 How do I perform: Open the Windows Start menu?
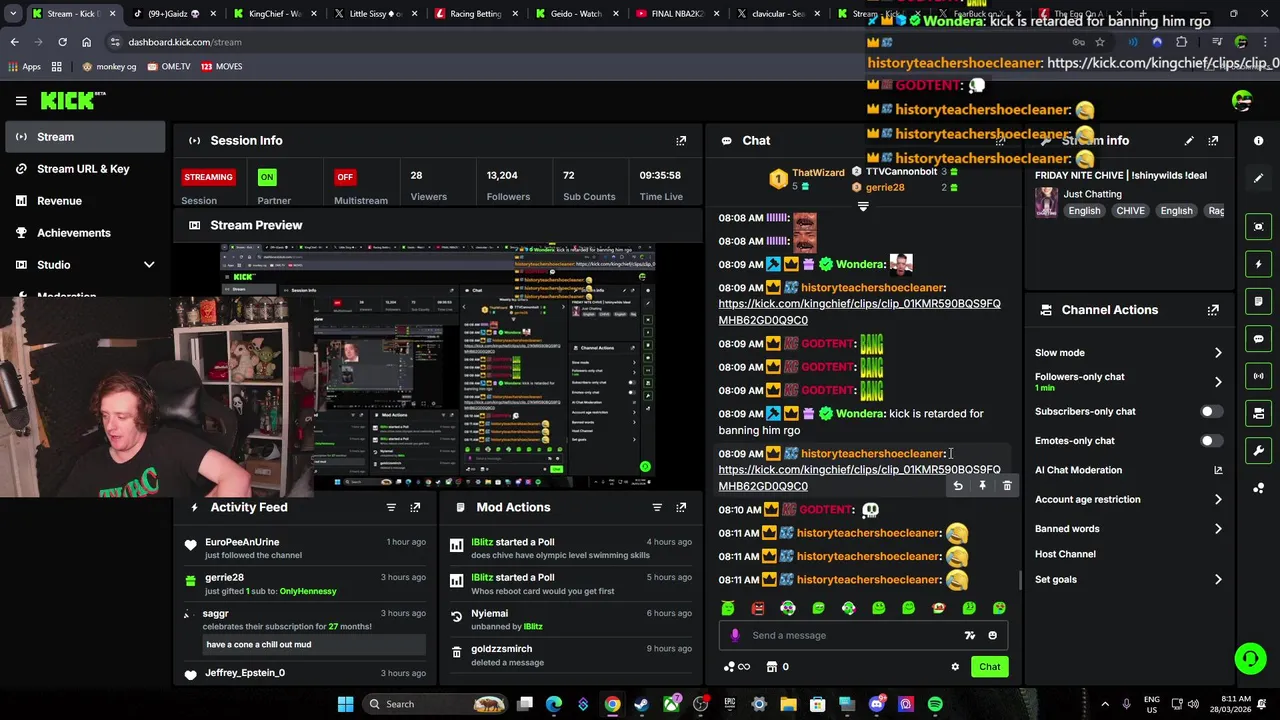pos(345,704)
